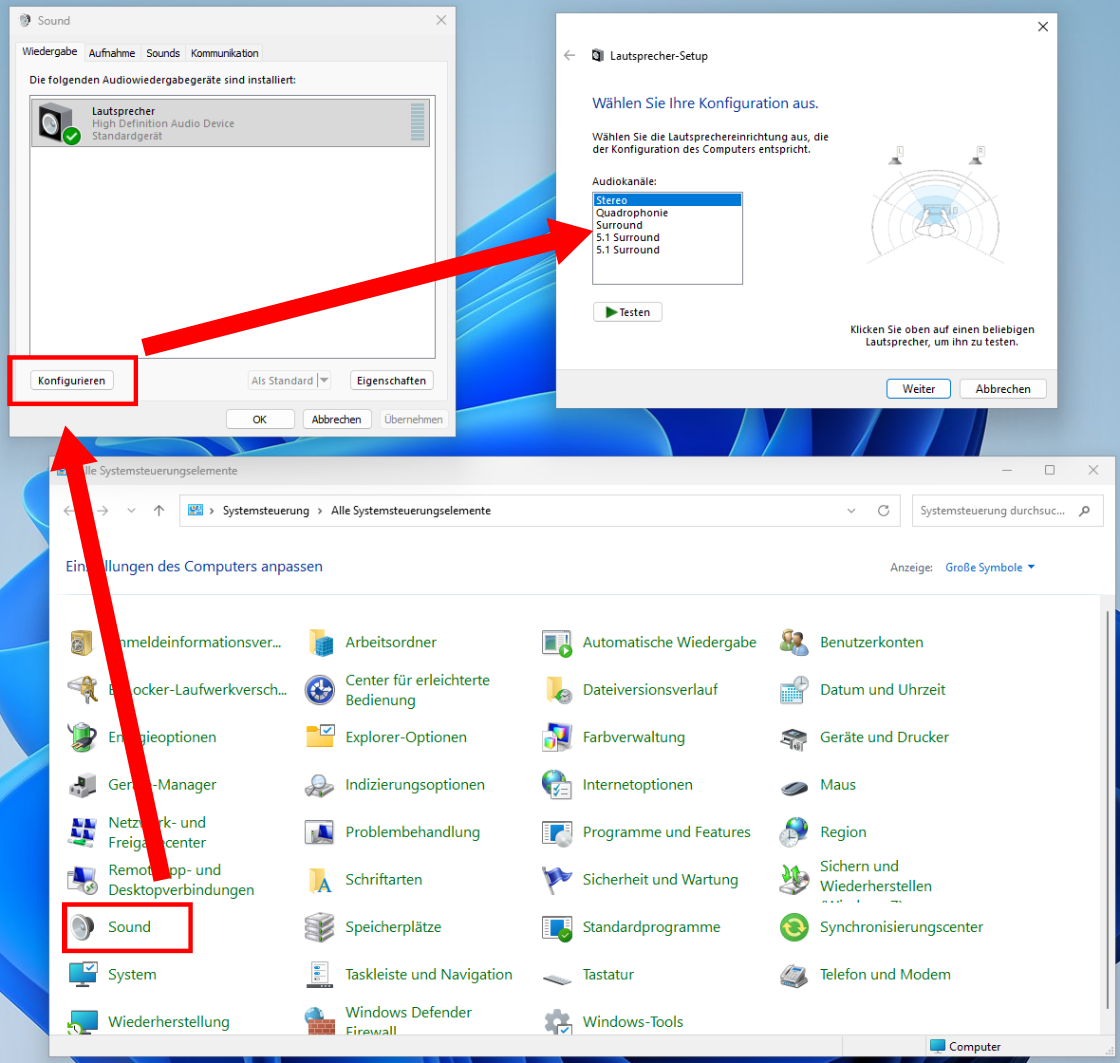Viewport: 1120px width, 1063px height.
Task: Open the Als Standard dropdown arrow
Action: (x=324, y=381)
